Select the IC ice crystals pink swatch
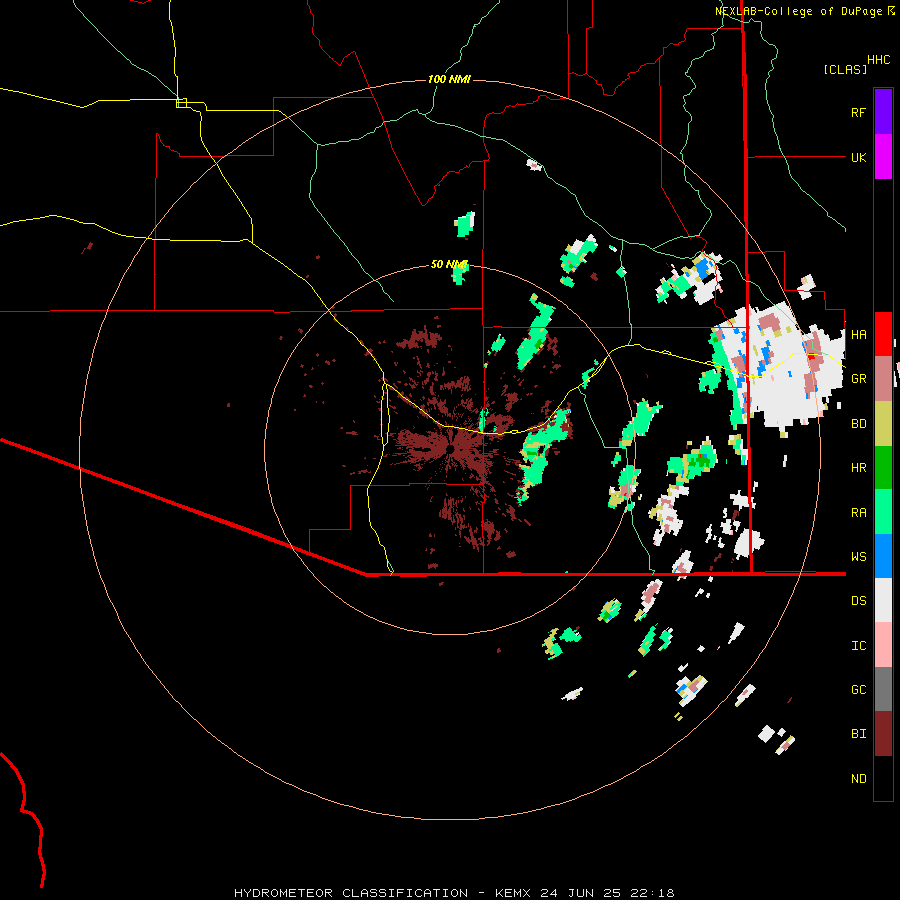The height and width of the screenshot is (900, 900). 883,645
